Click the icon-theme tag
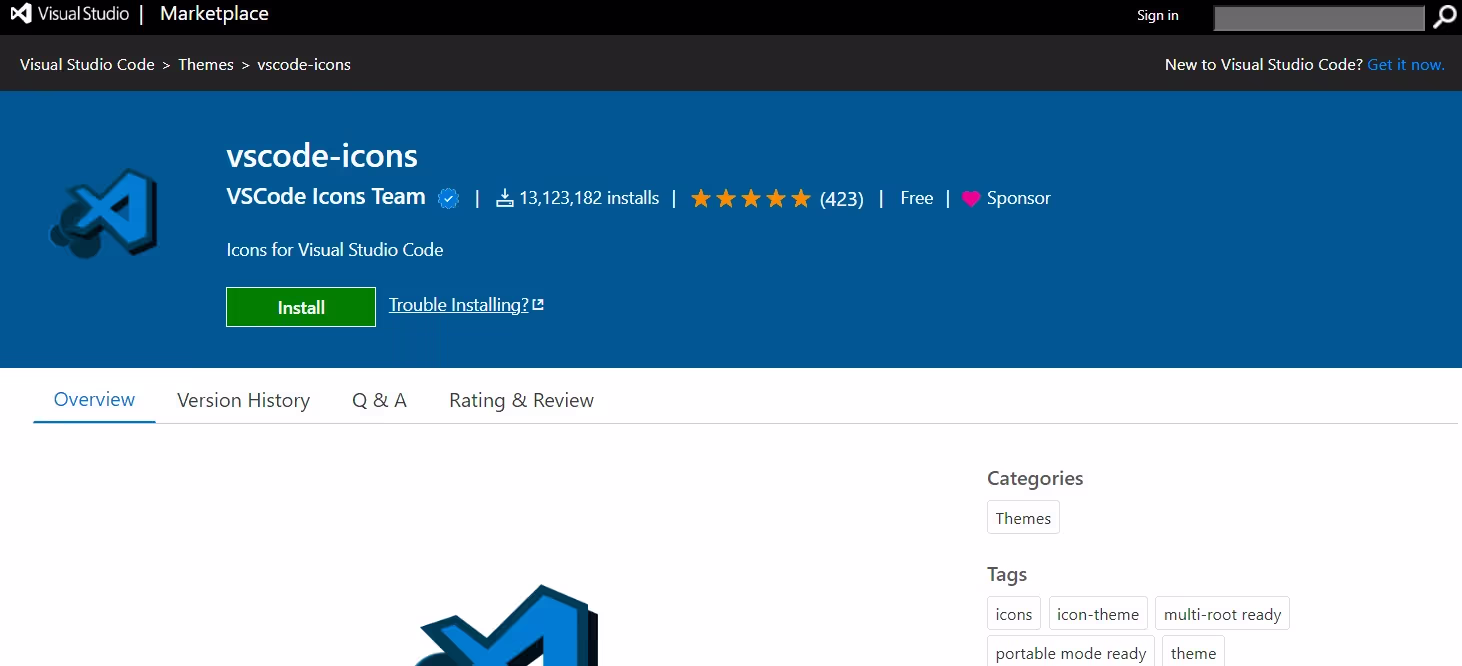Screen dimensions: 1462x666 click(x=1098, y=614)
